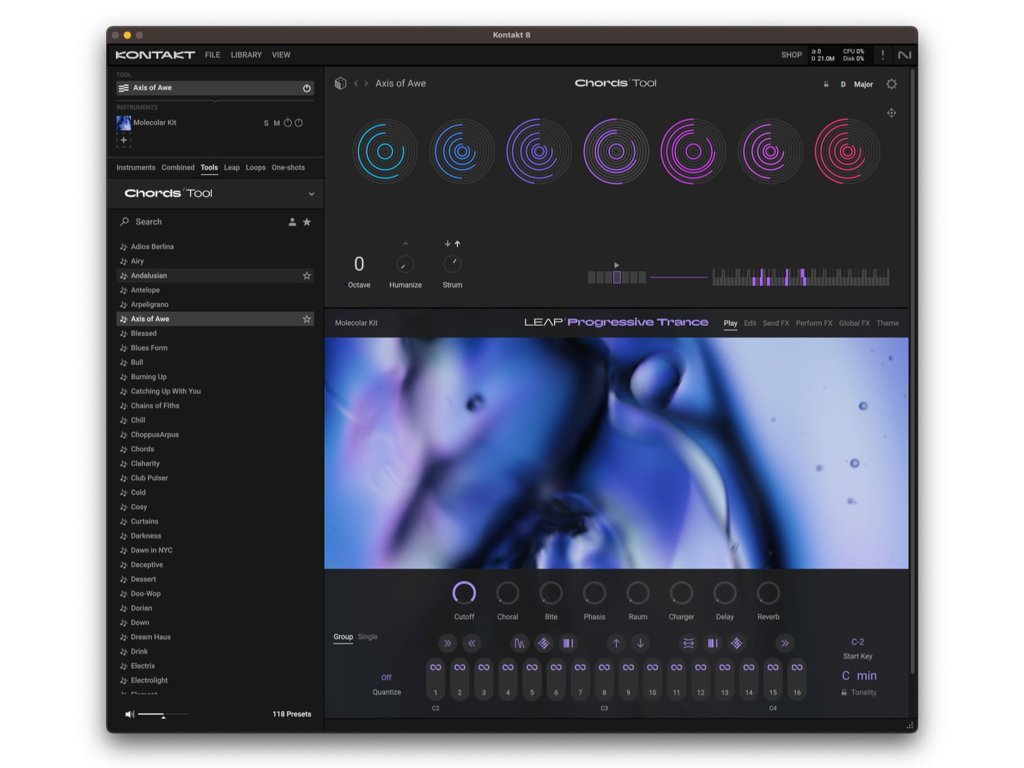1024x768 pixels.
Task: Click the Native Instruments logo icon
Action: pos(904,55)
